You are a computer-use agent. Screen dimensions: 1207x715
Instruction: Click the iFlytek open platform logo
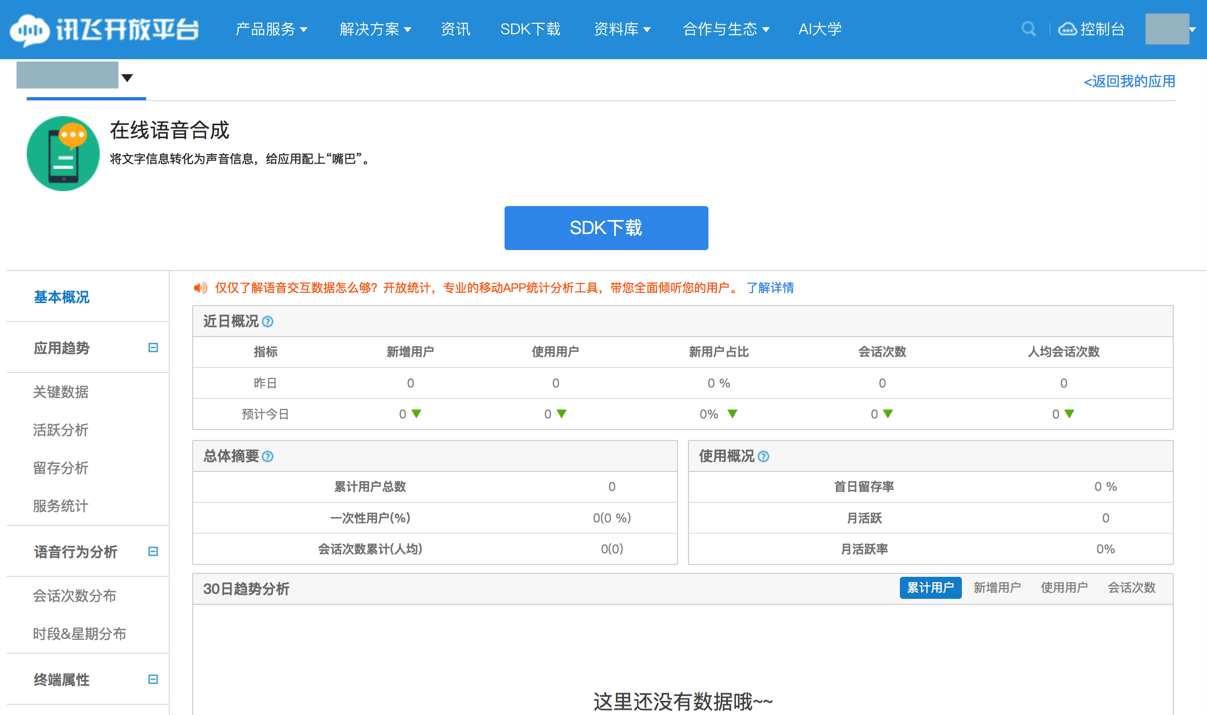coord(104,29)
